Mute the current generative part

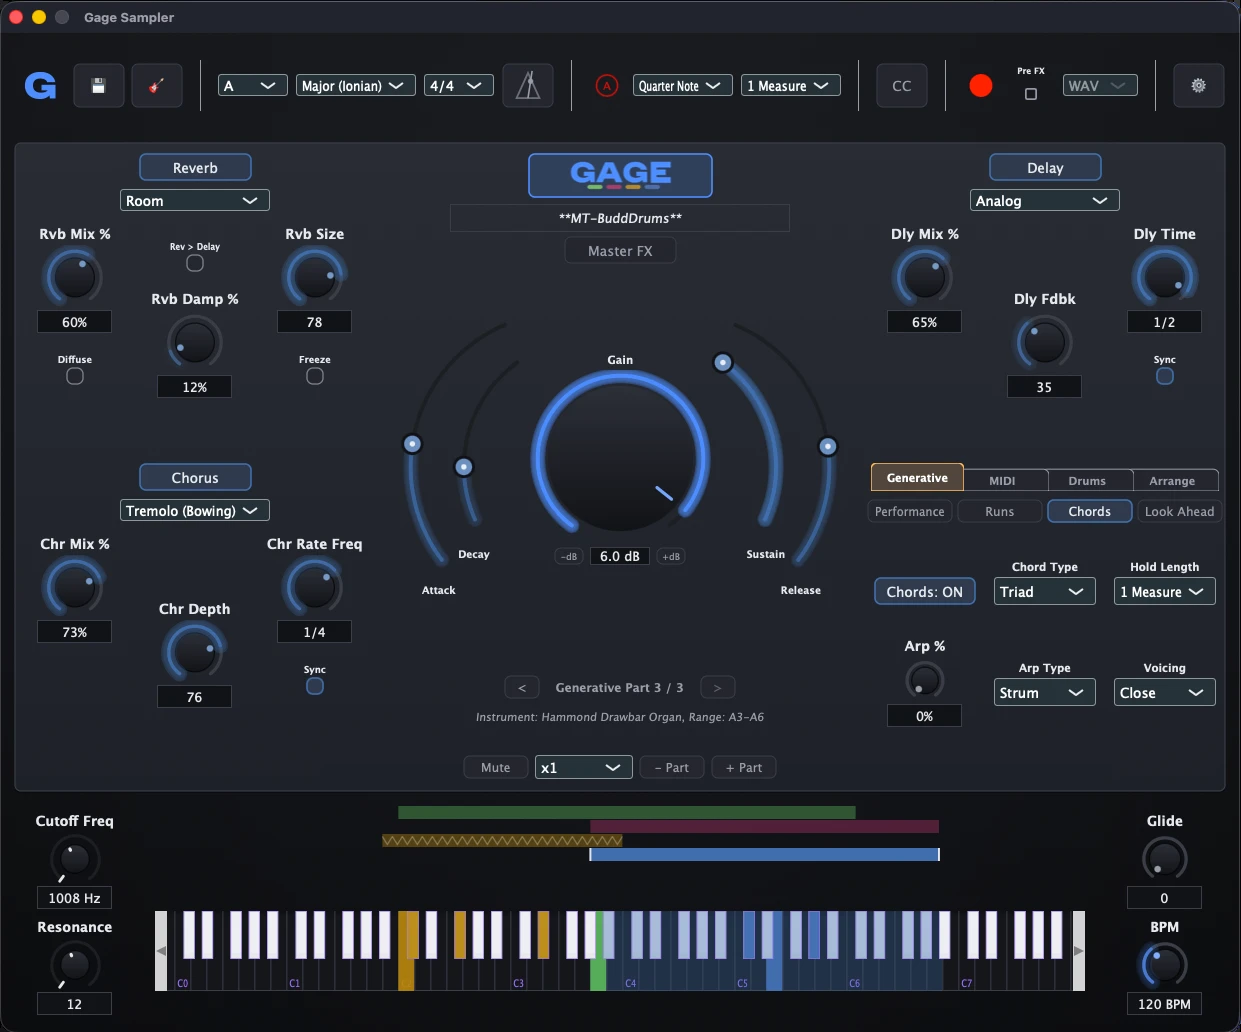[x=496, y=768]
